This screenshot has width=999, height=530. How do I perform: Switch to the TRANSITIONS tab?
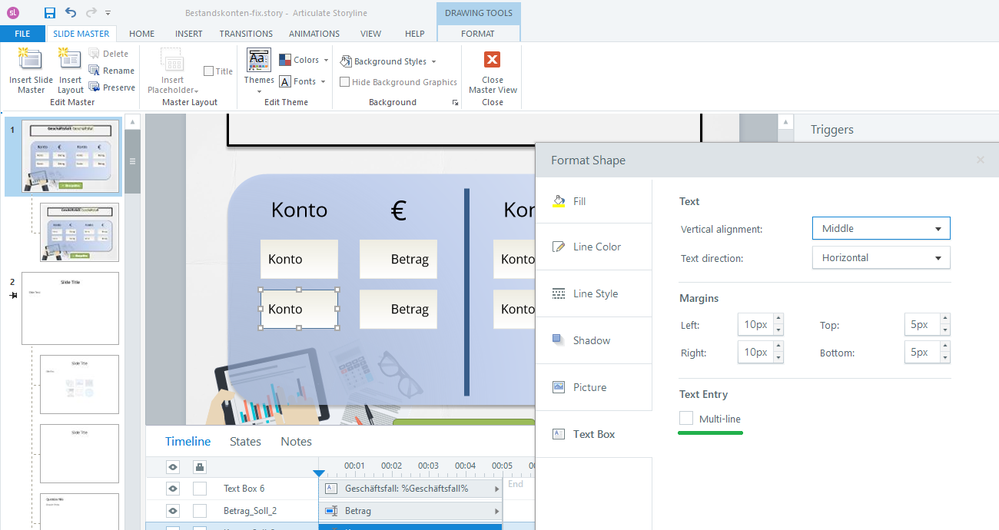click(246, 33)
